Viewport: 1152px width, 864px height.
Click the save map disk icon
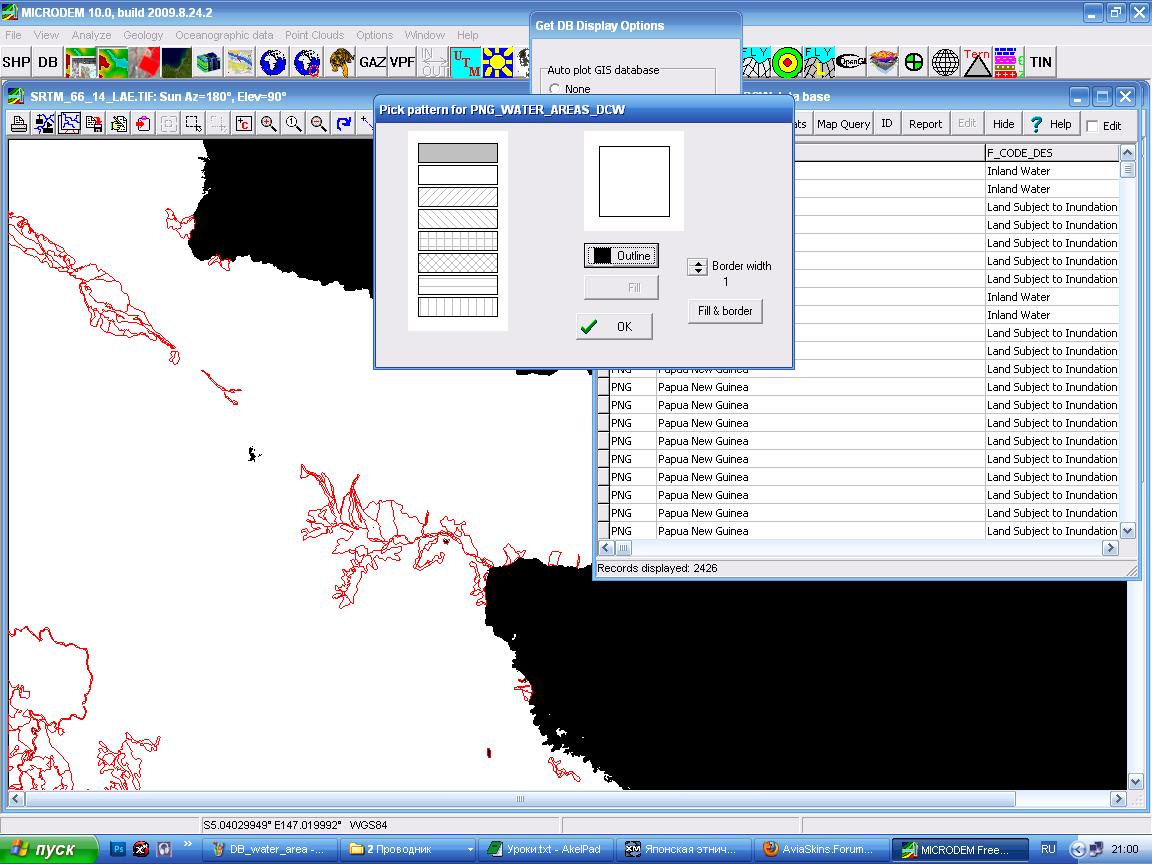click(94, 123)
